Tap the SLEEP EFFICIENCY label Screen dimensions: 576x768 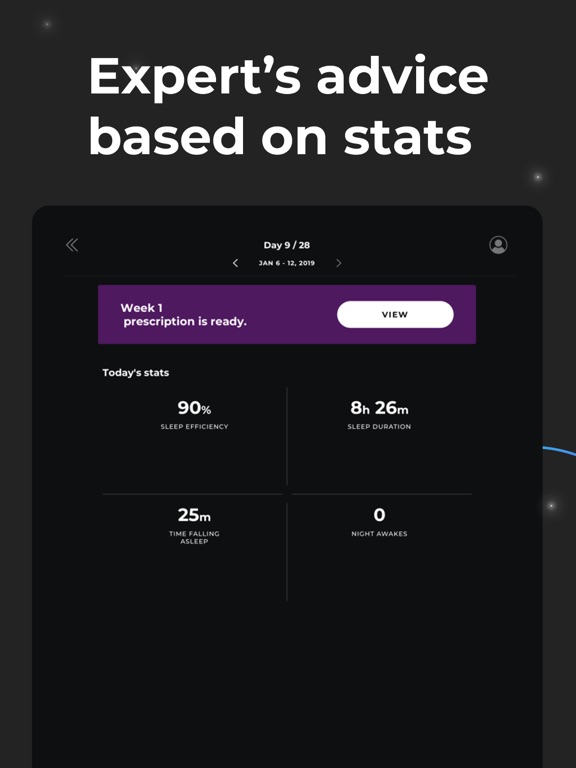(x=194, y=427)
